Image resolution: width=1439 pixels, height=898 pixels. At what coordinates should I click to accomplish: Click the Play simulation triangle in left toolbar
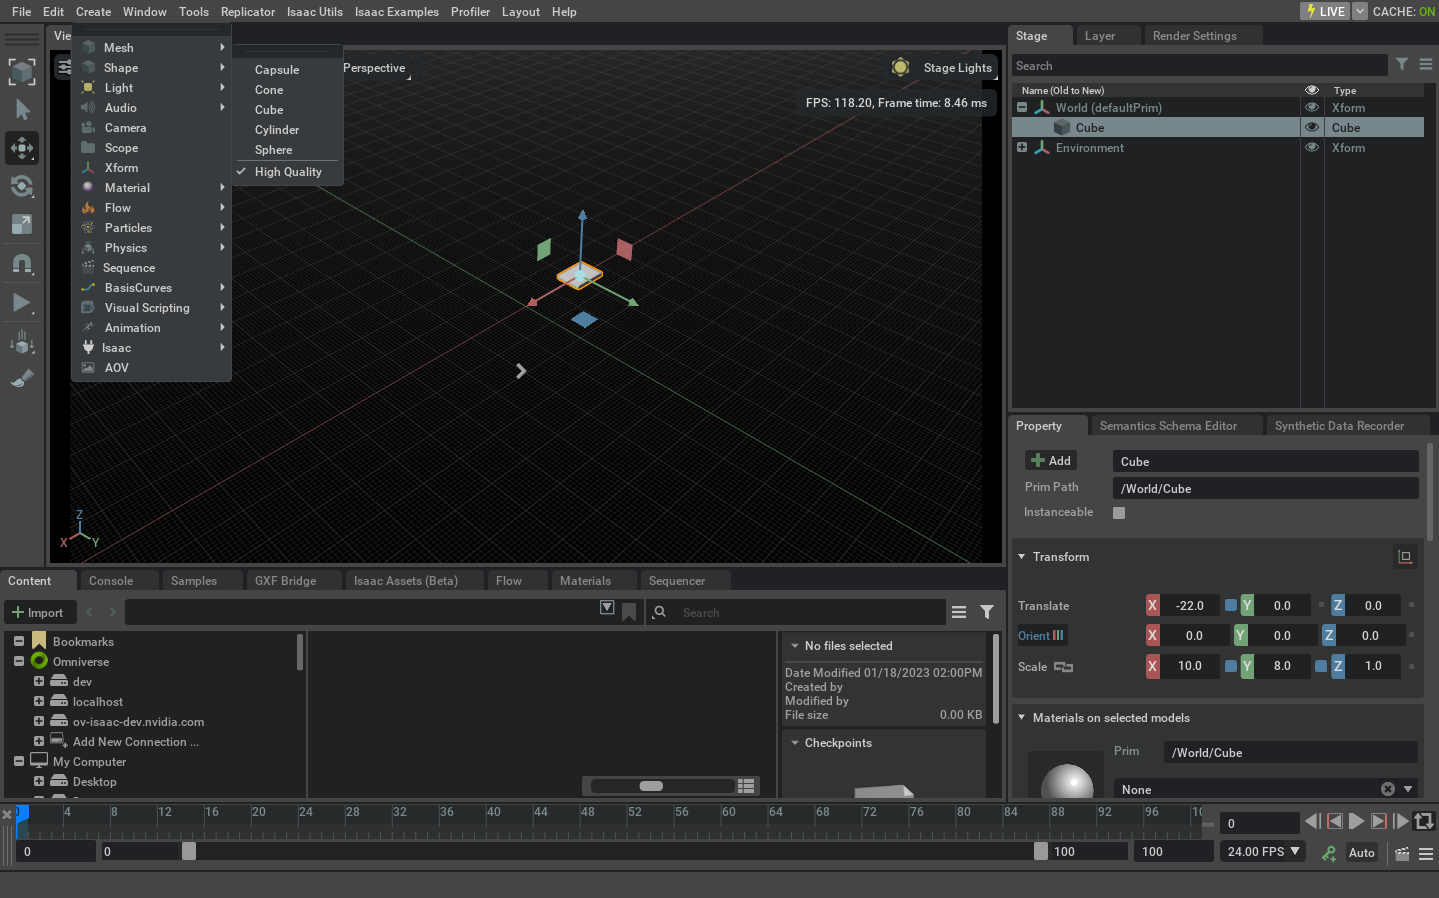pos(22,302)
